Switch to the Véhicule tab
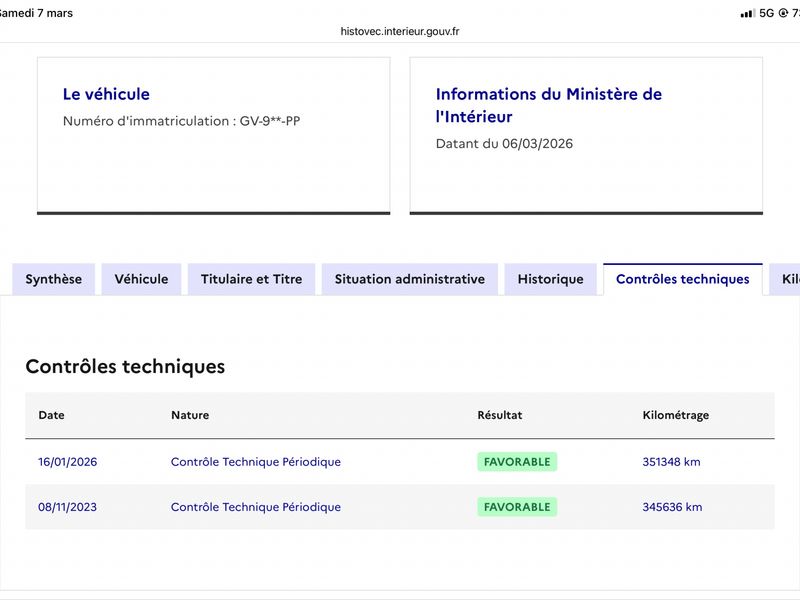Viewport: 800px width, 600px height. click(x=141, y=279)
